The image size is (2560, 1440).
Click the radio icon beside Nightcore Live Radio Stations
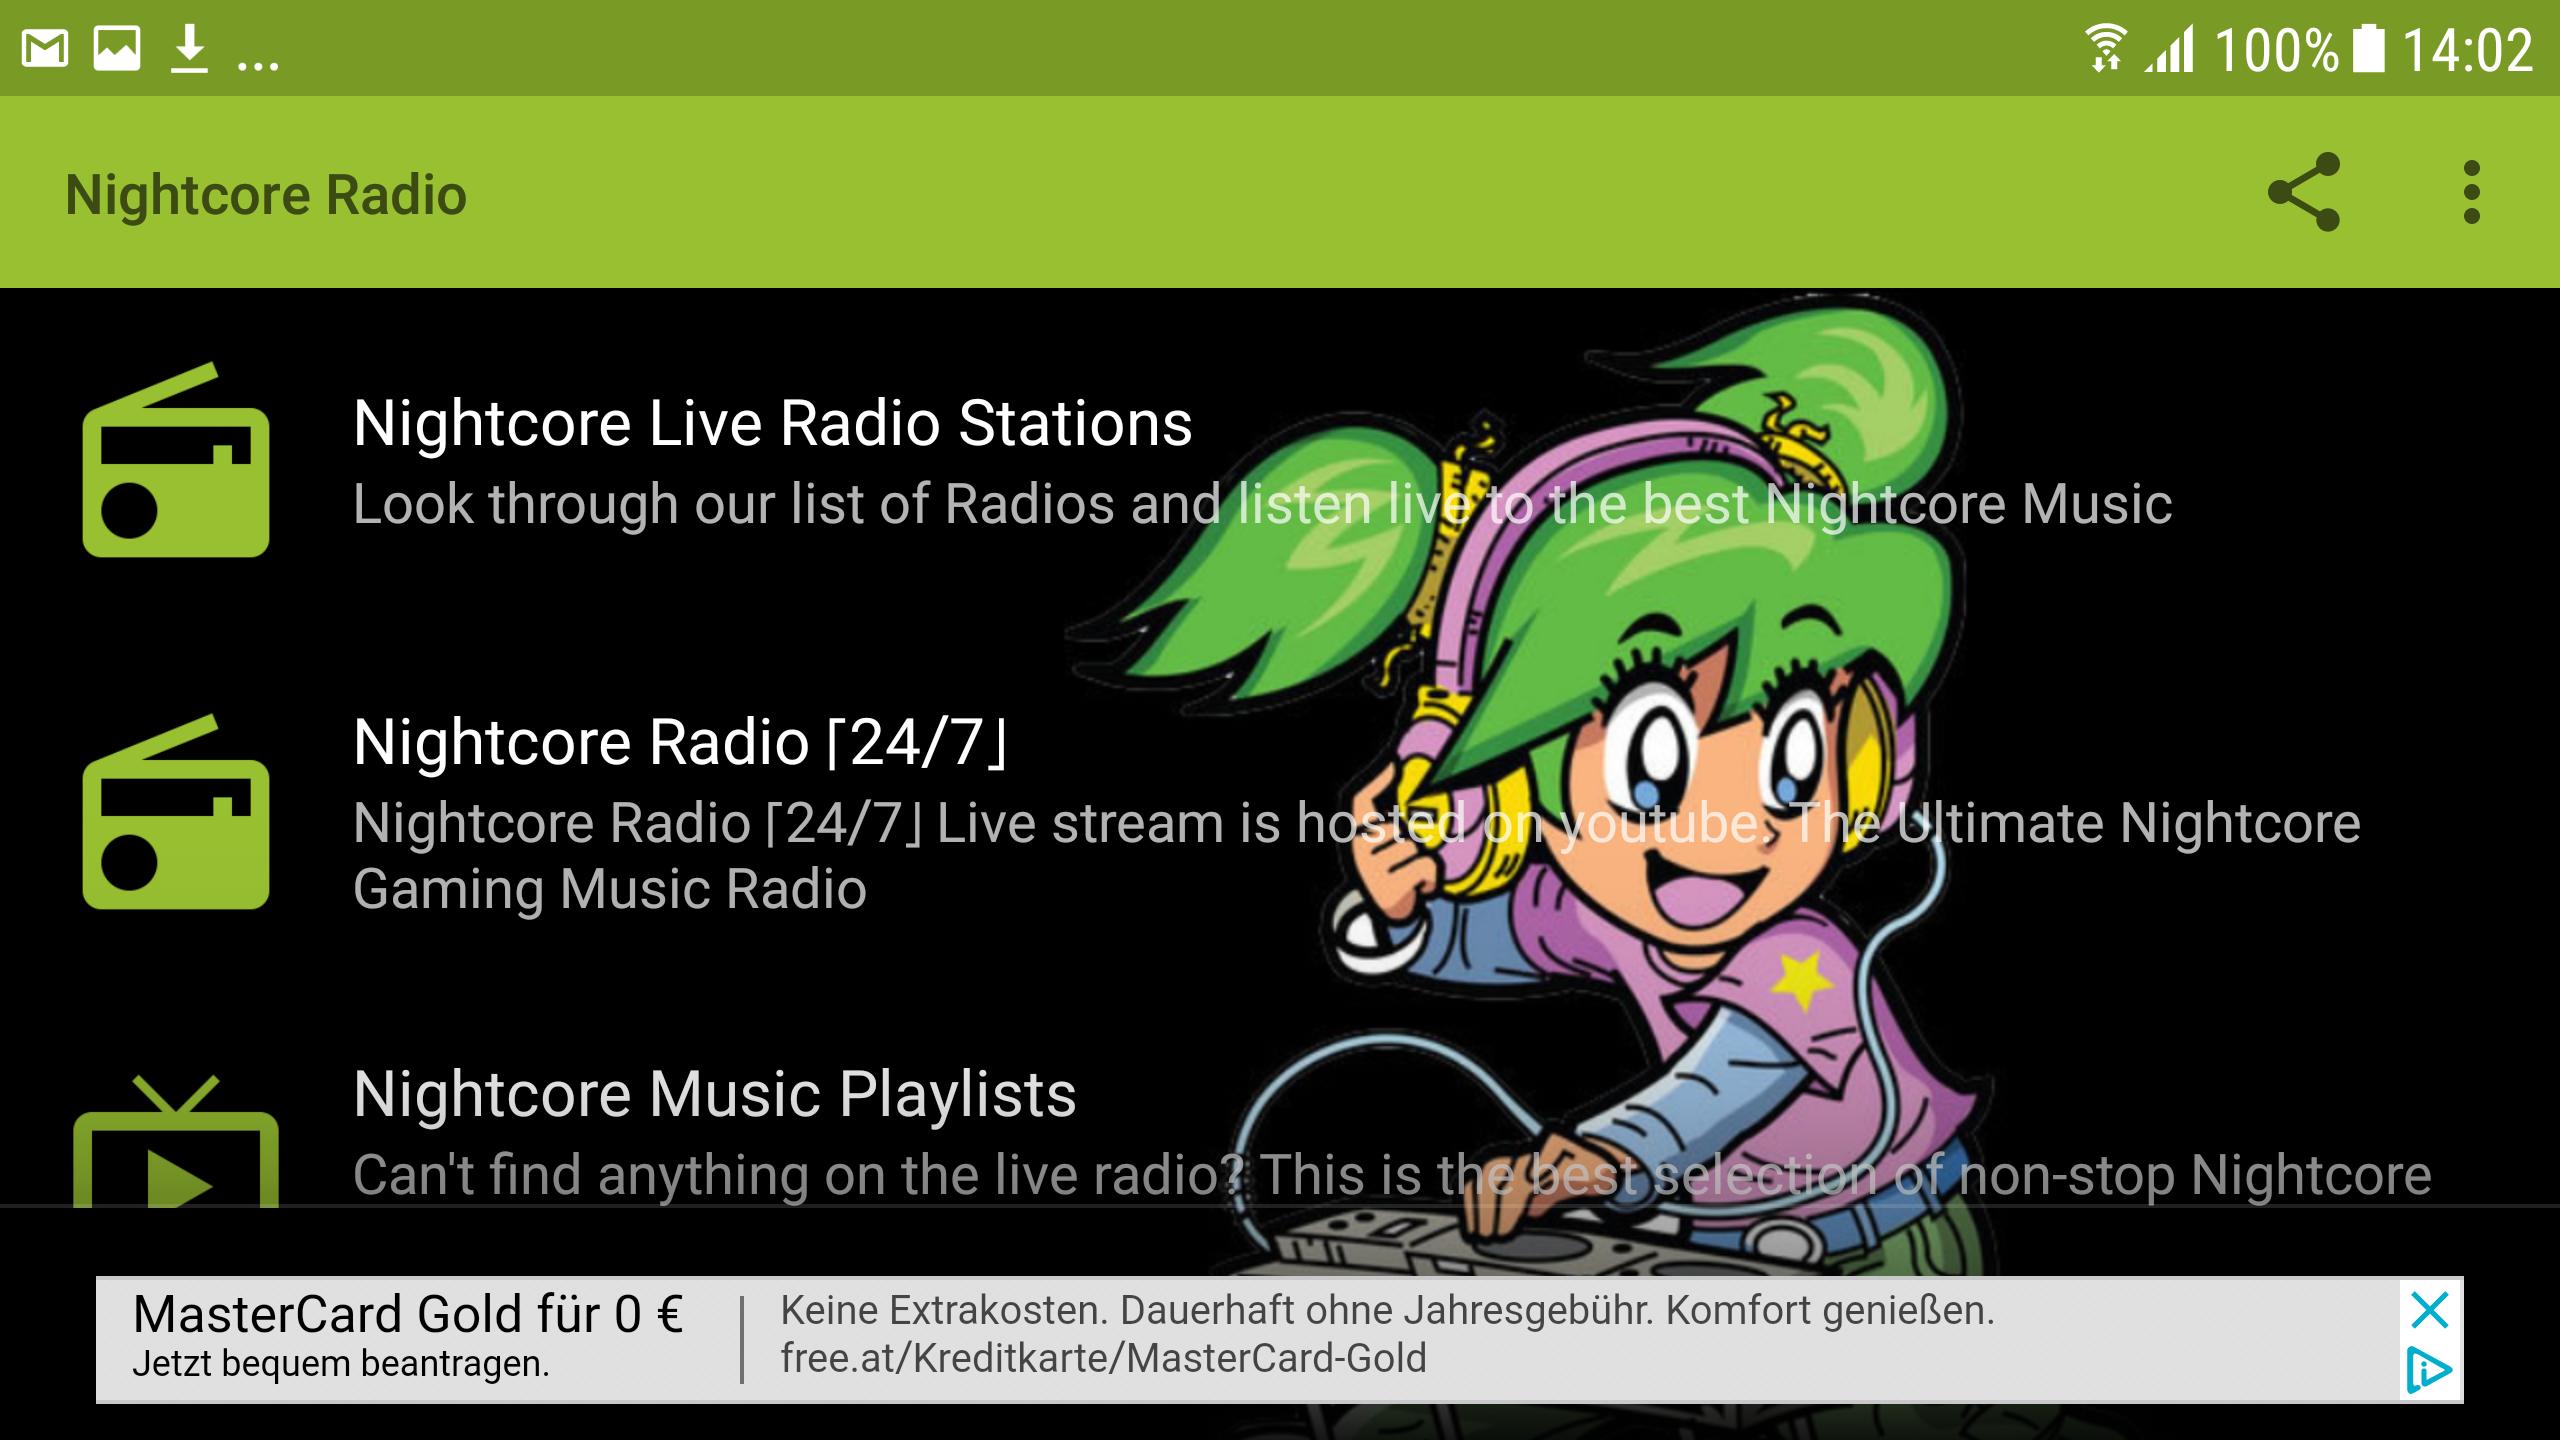[x=176, y=460]
